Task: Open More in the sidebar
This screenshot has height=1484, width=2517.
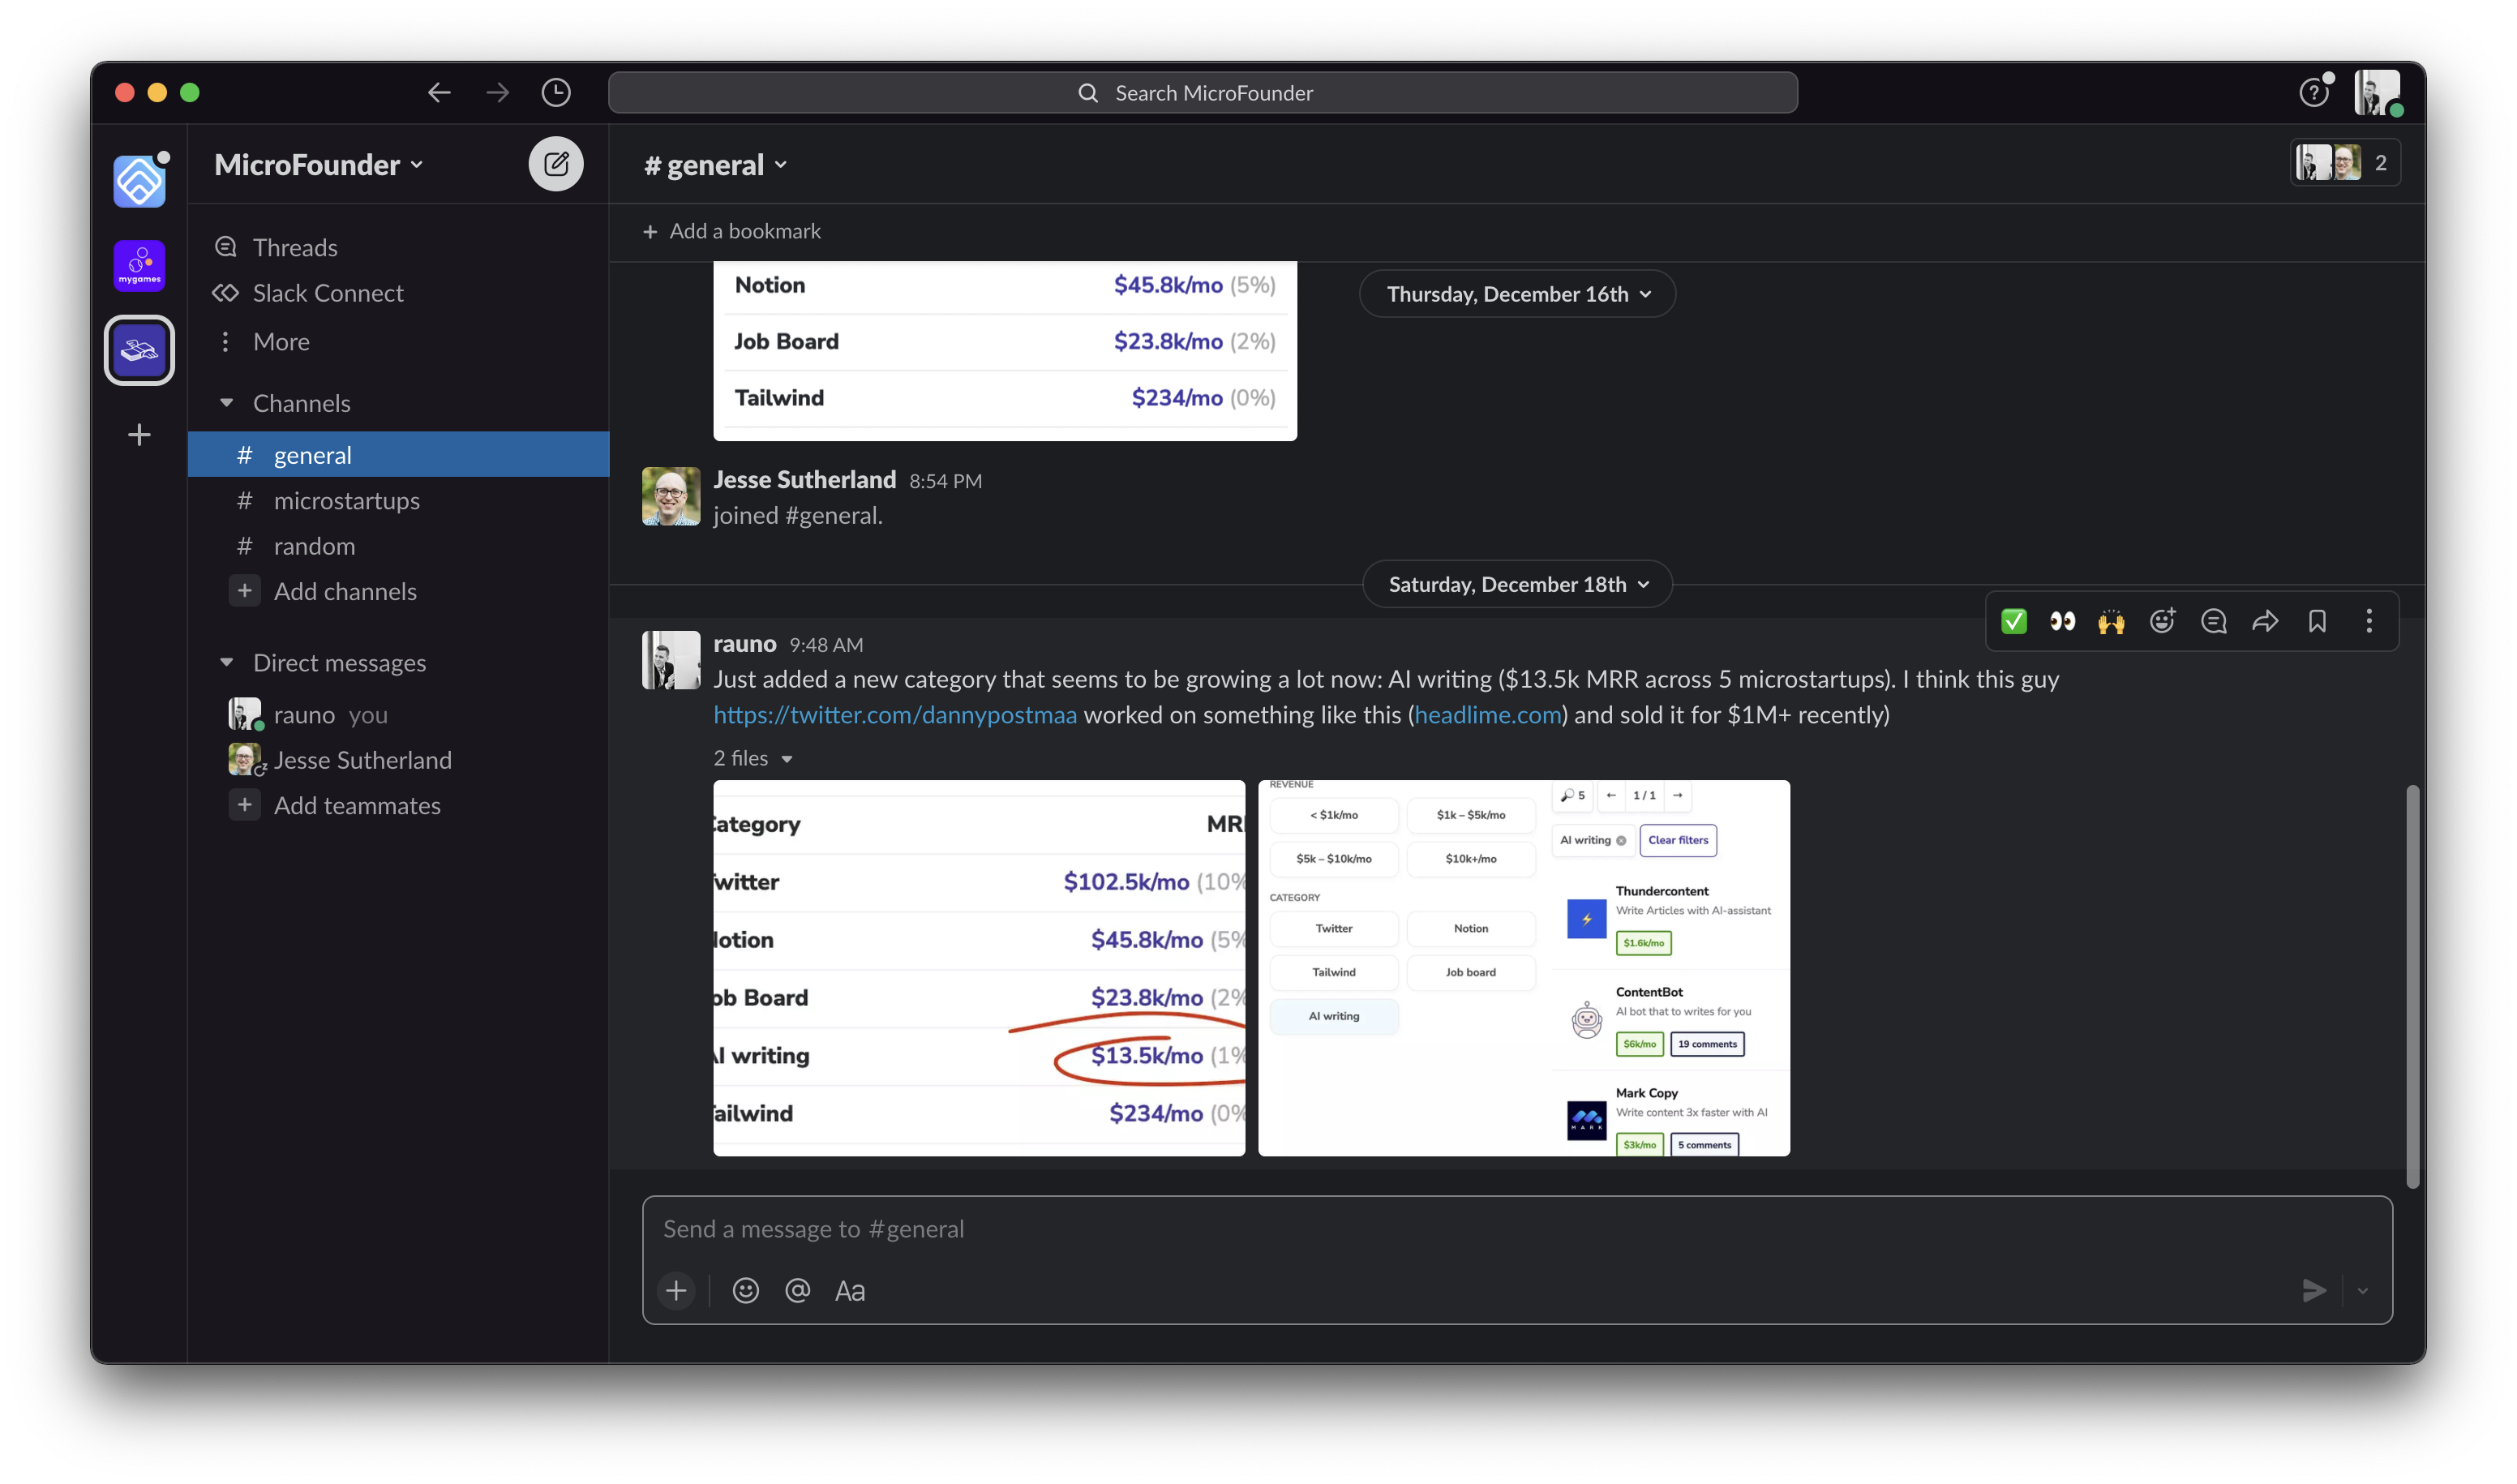Action: click(398, 342)
